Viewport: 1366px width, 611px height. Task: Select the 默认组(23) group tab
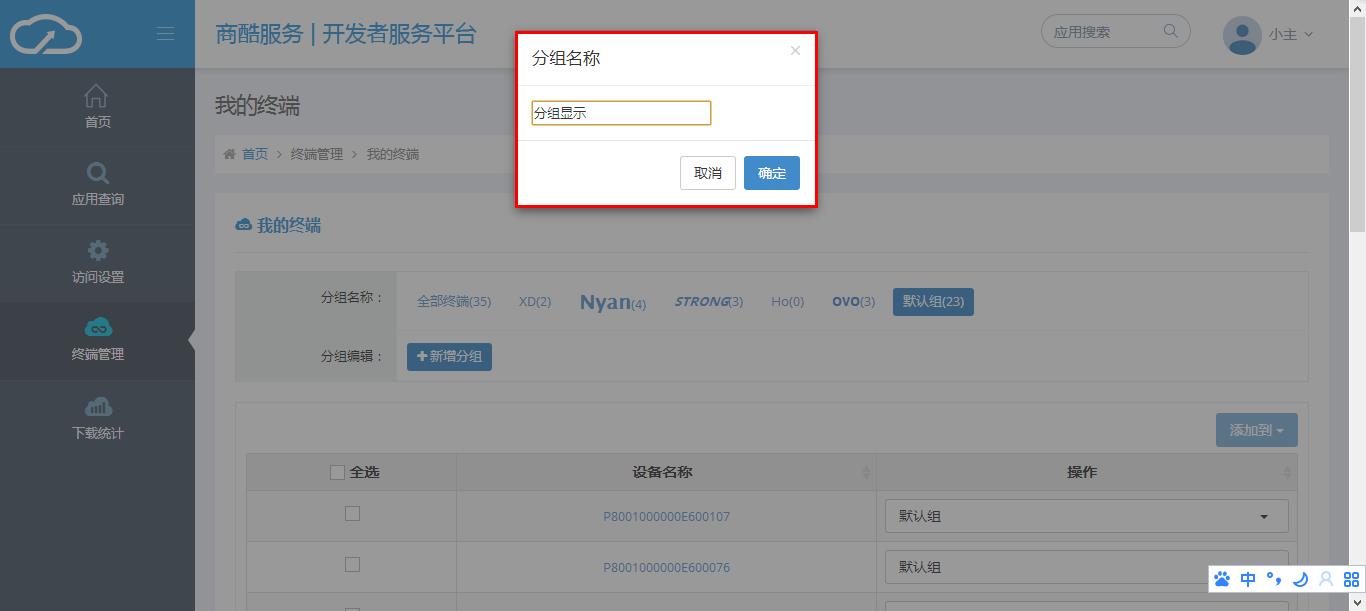point(933,301)
